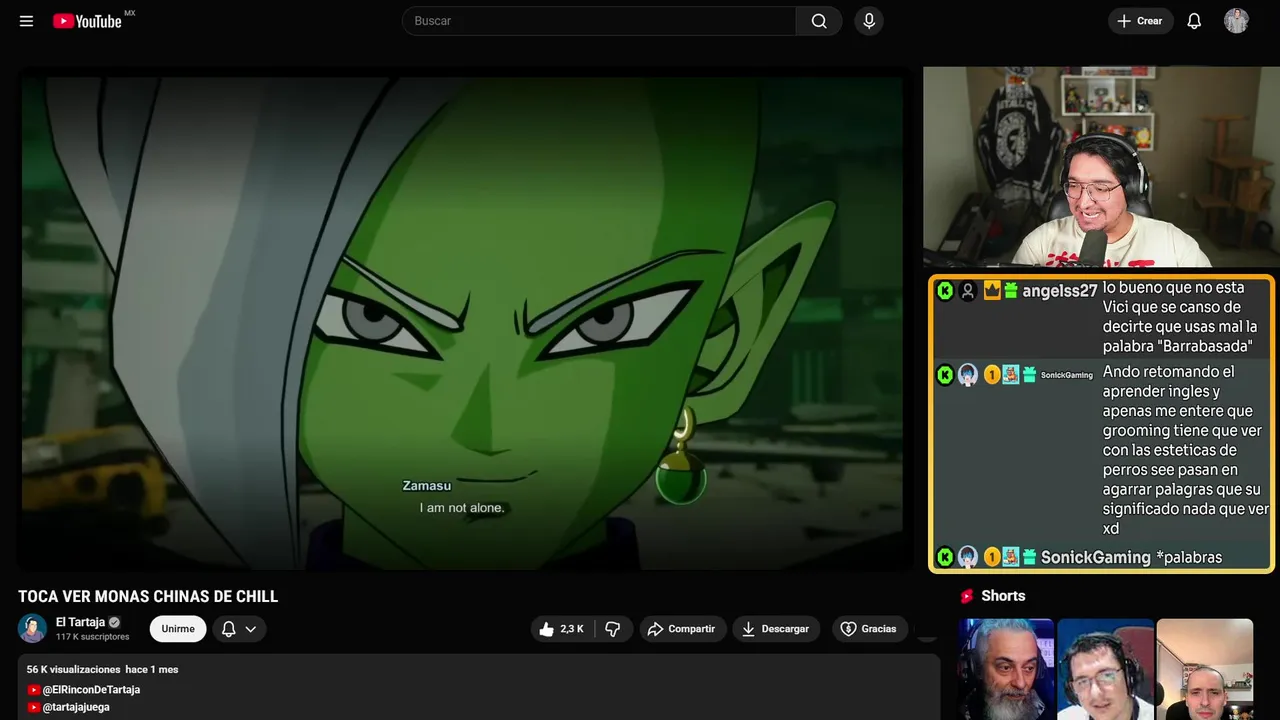This screenshot has height=720, width=1280.
Task: Open the first Short with bearded man
Action: [1006, 669]
